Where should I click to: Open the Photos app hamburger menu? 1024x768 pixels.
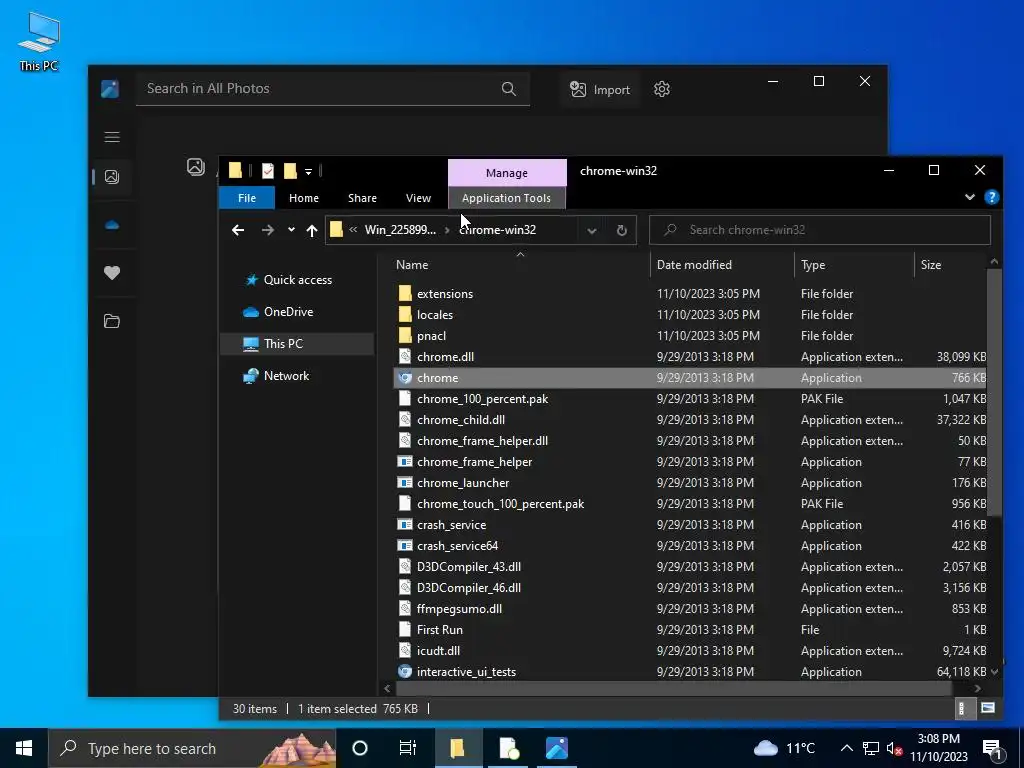112,136
